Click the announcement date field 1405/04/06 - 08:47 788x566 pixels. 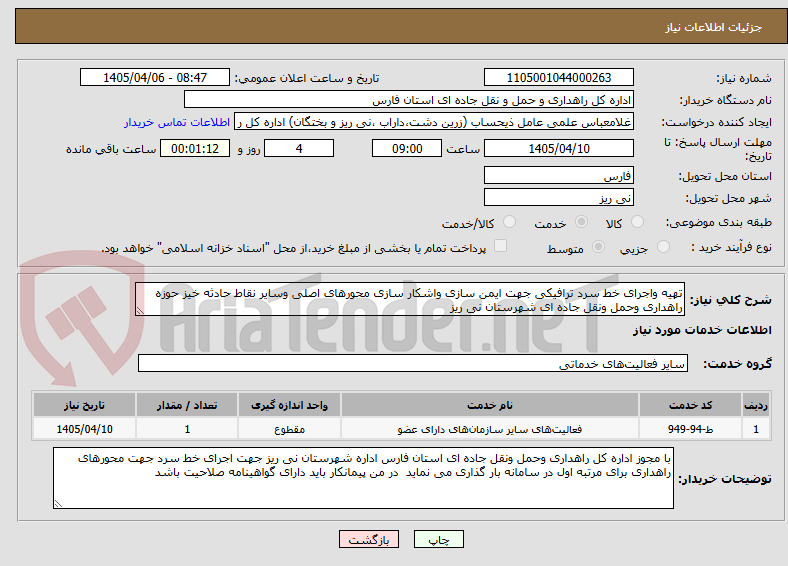[155, 77]
